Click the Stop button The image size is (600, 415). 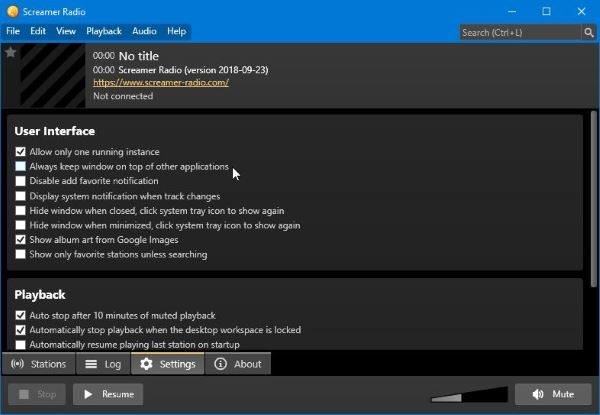click(37, 394)
